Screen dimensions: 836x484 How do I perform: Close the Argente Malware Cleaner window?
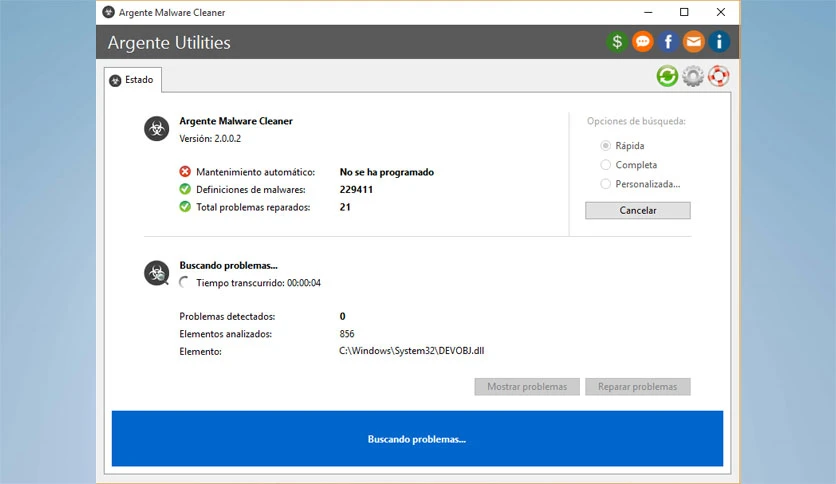[x=721, y=12]
